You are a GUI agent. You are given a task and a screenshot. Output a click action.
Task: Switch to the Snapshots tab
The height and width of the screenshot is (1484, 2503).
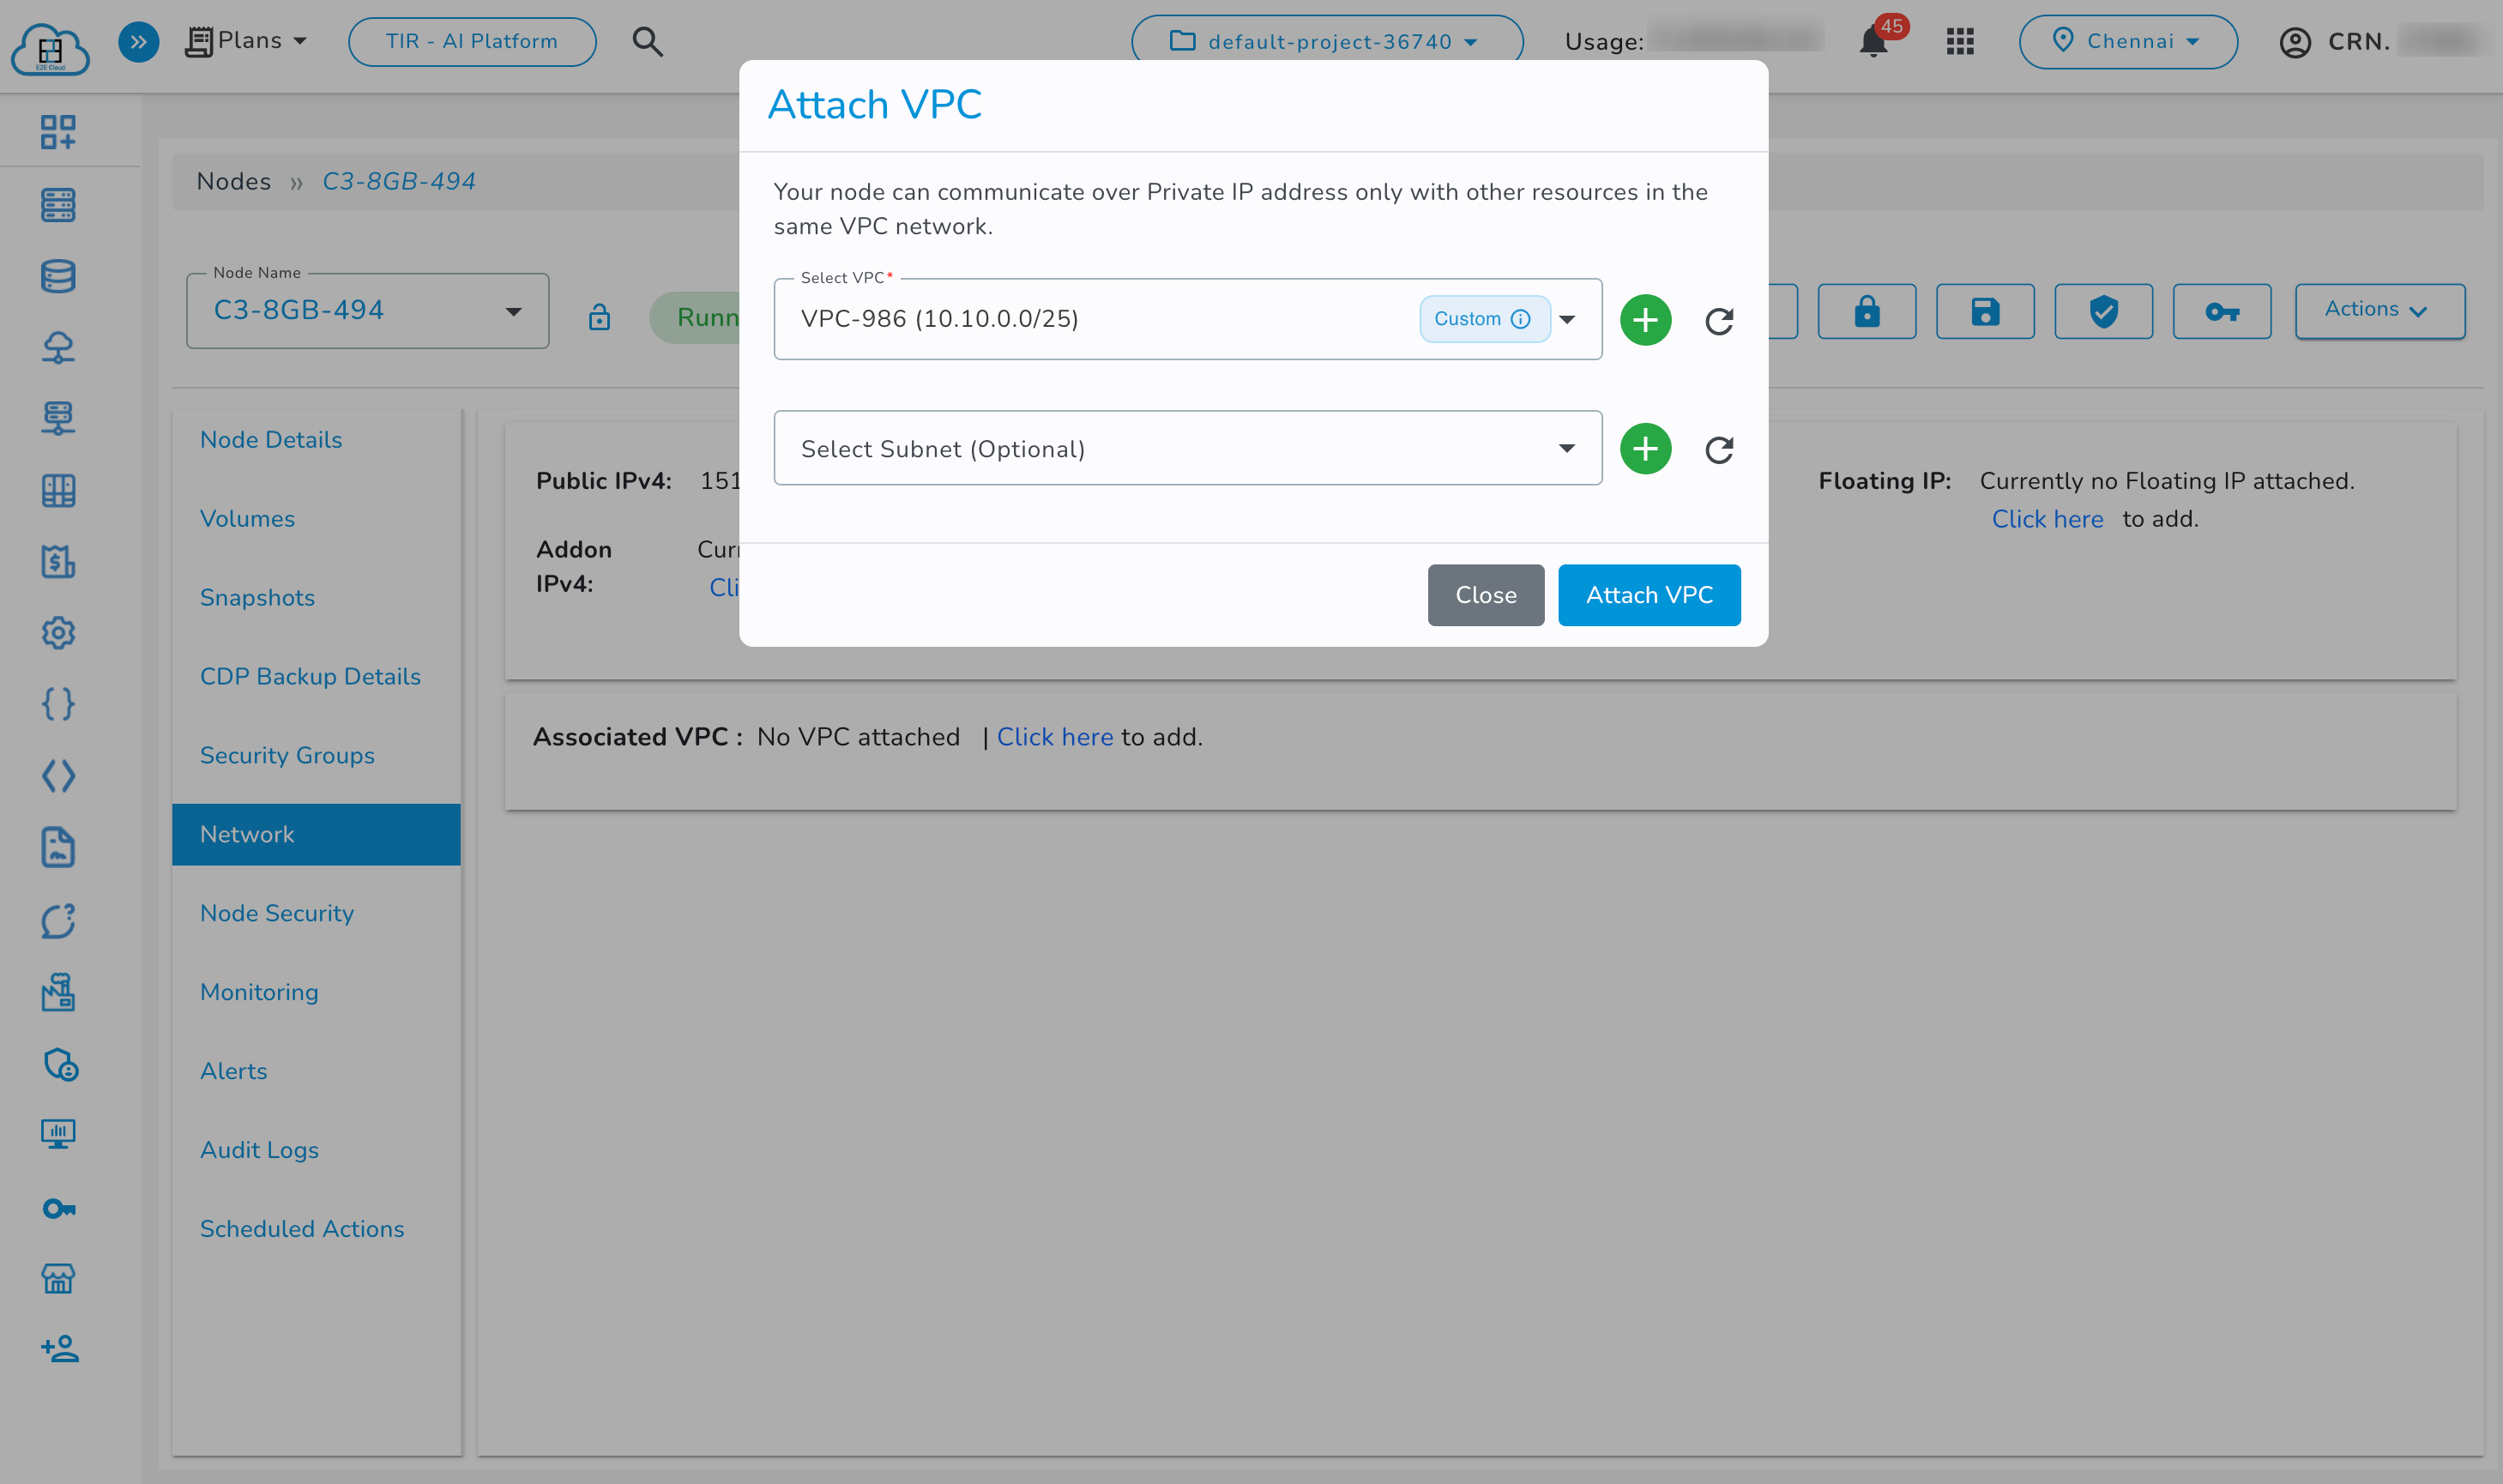click(x=257, y=597)
